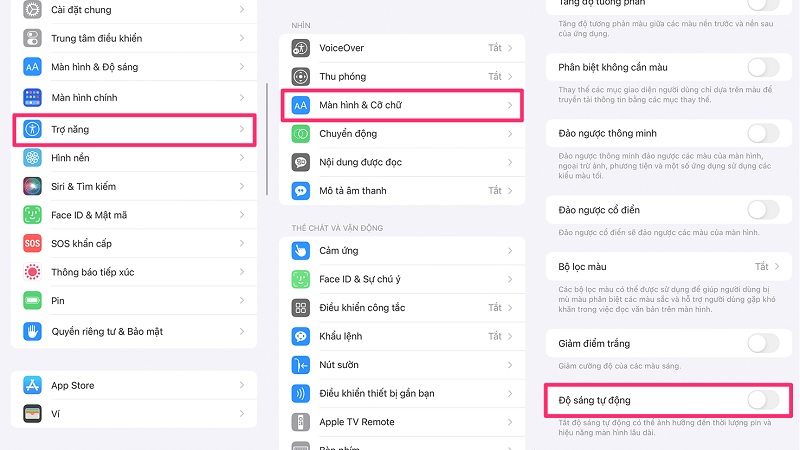
Task: Tap the Apple TV Remote icon
Action: (301, 422)
